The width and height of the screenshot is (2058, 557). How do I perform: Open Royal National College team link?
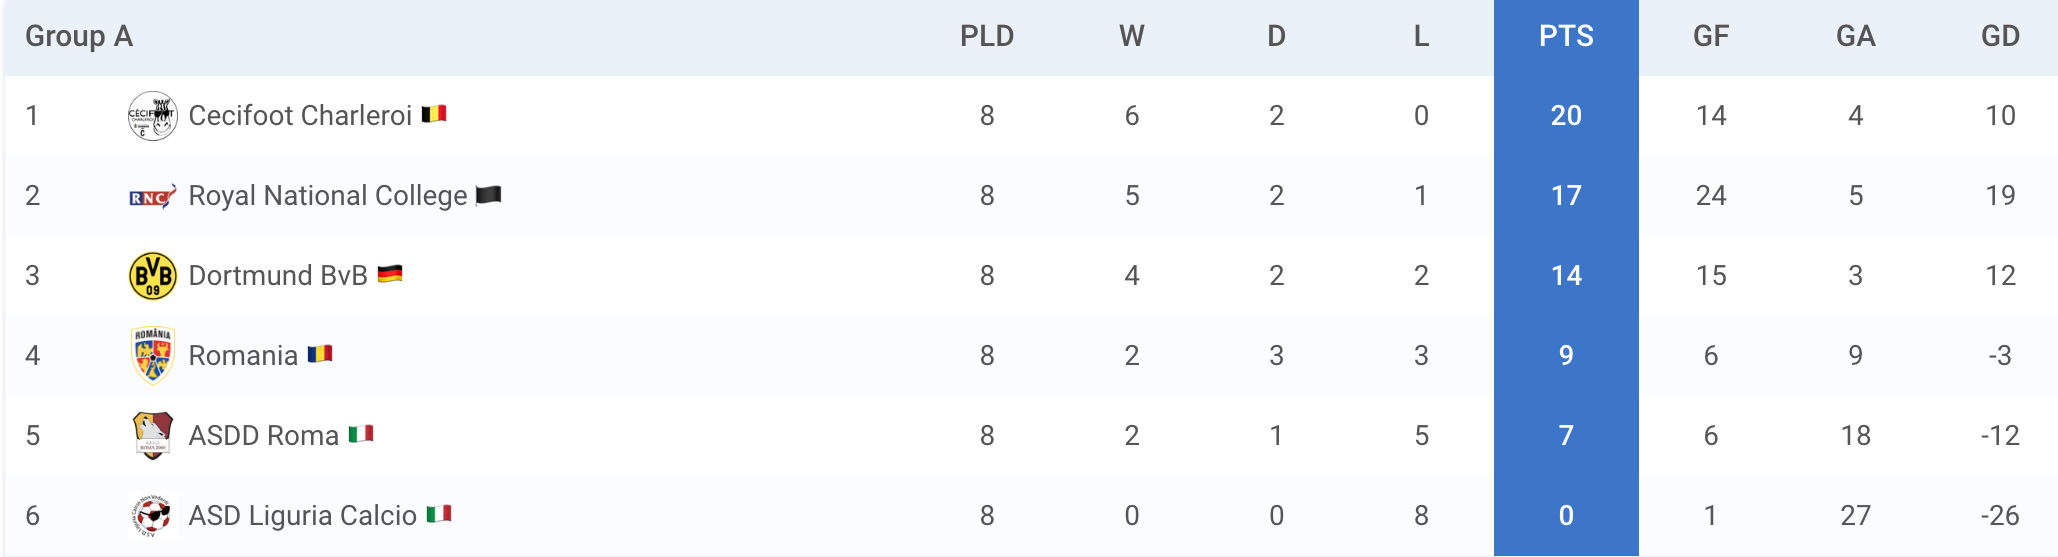pyautogui.click(x=328, y=196)
